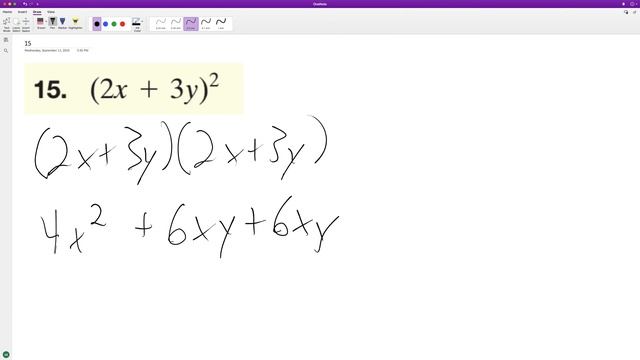Switch to the Draw ribbon tab
The image size is (640, 360).
[x=37, y=12]
